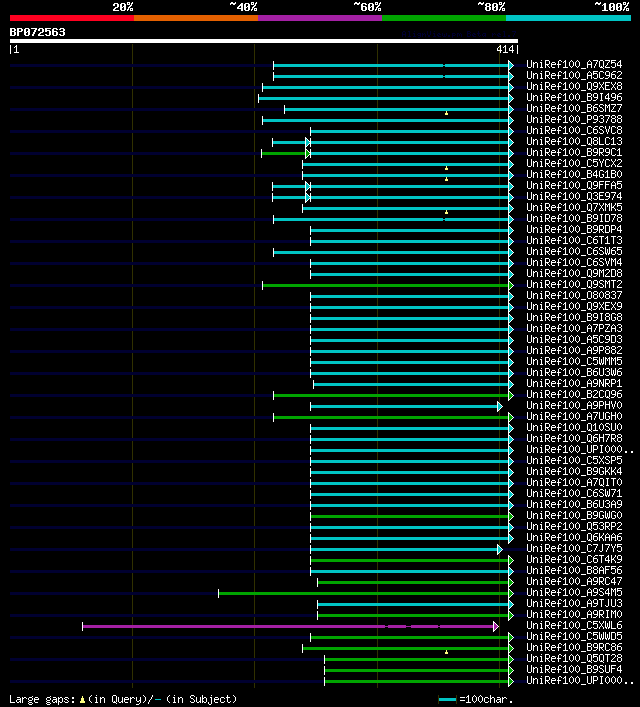The image size is (640, 707).
Task: Select the UniRef100_Q10SU0 label
Action: (574, 427)
